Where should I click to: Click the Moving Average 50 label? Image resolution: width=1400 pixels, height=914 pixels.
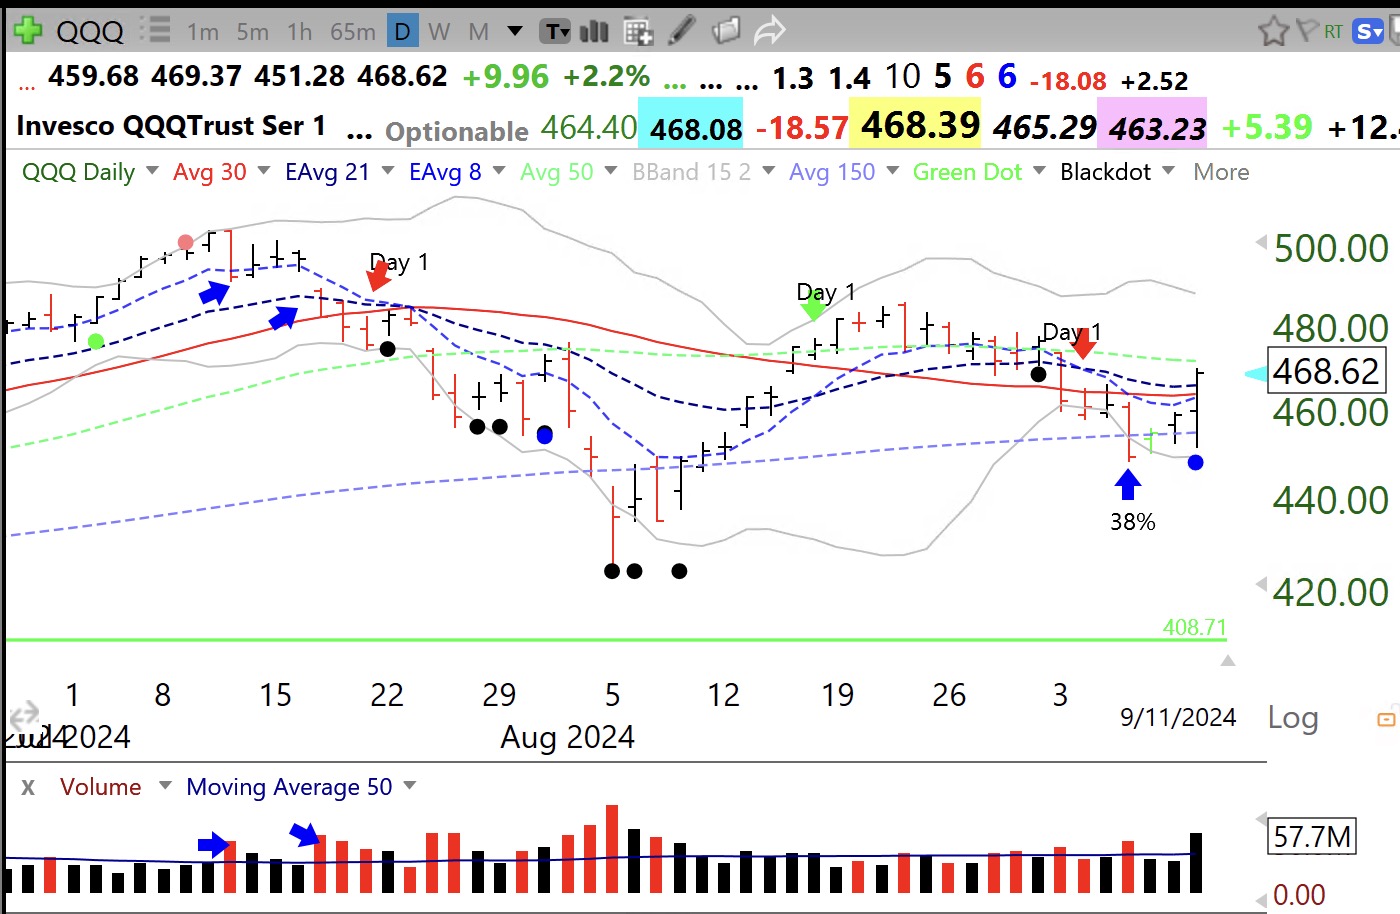(290, 787)
